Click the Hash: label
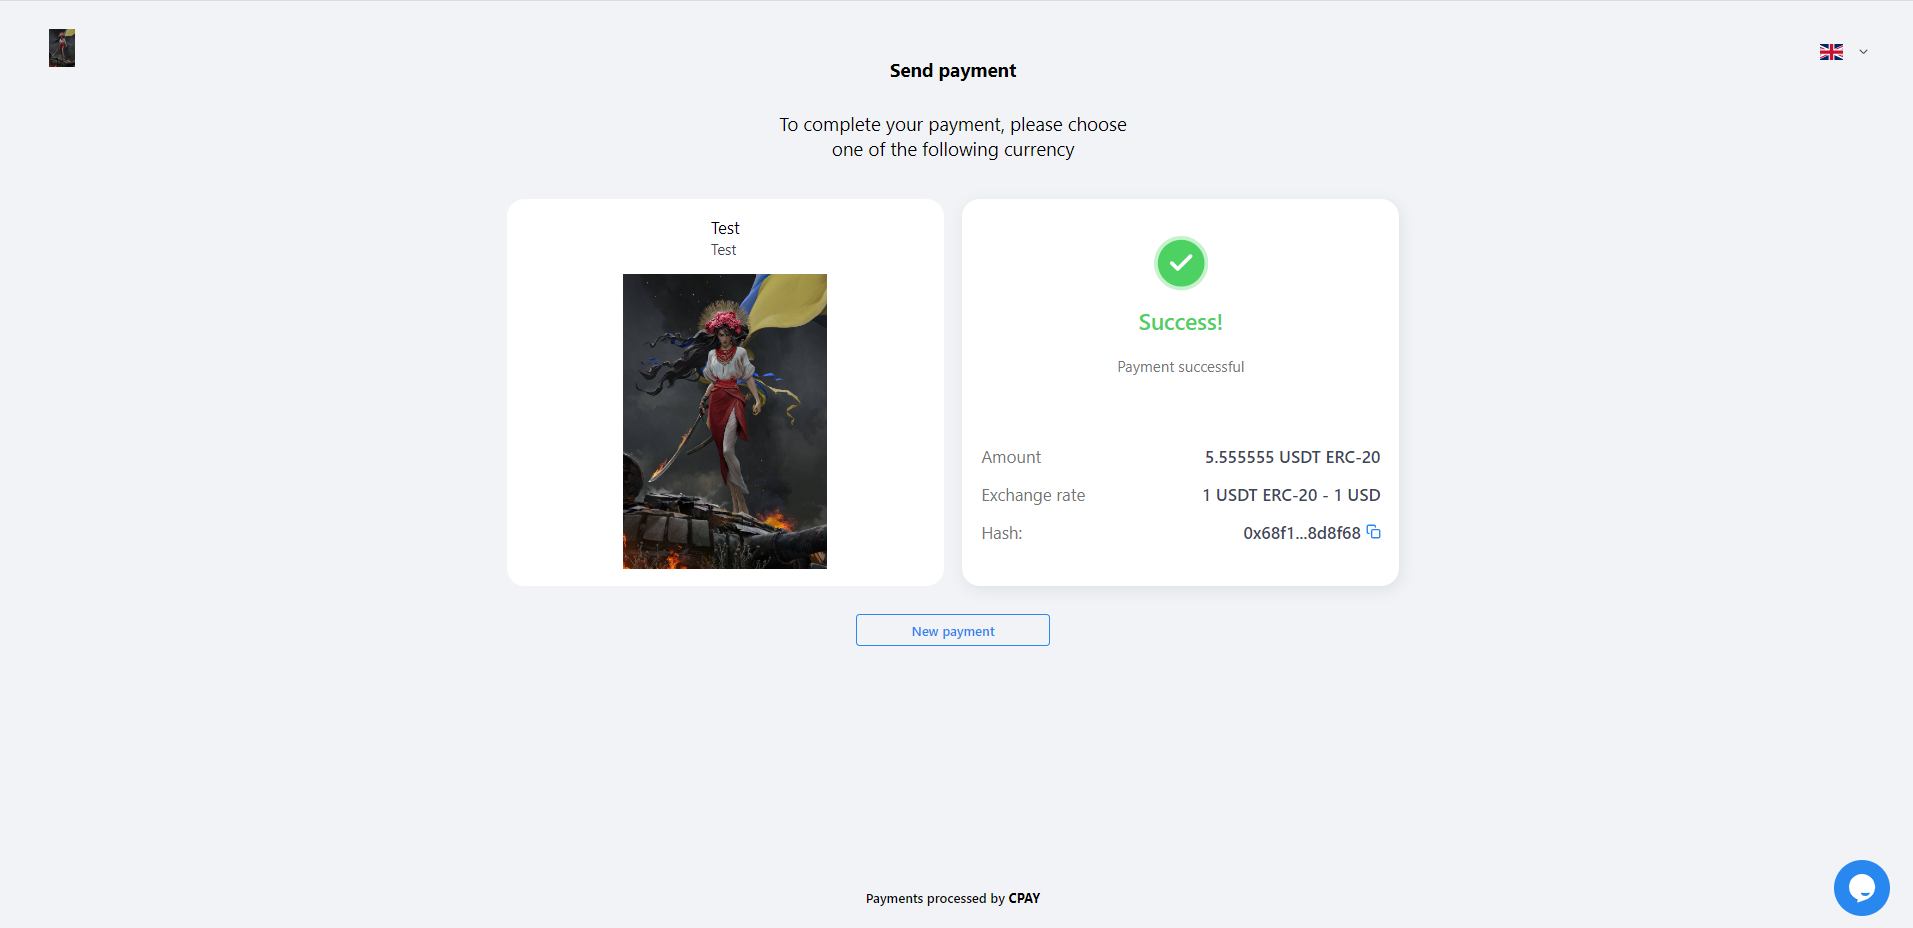 point(1002,533)
